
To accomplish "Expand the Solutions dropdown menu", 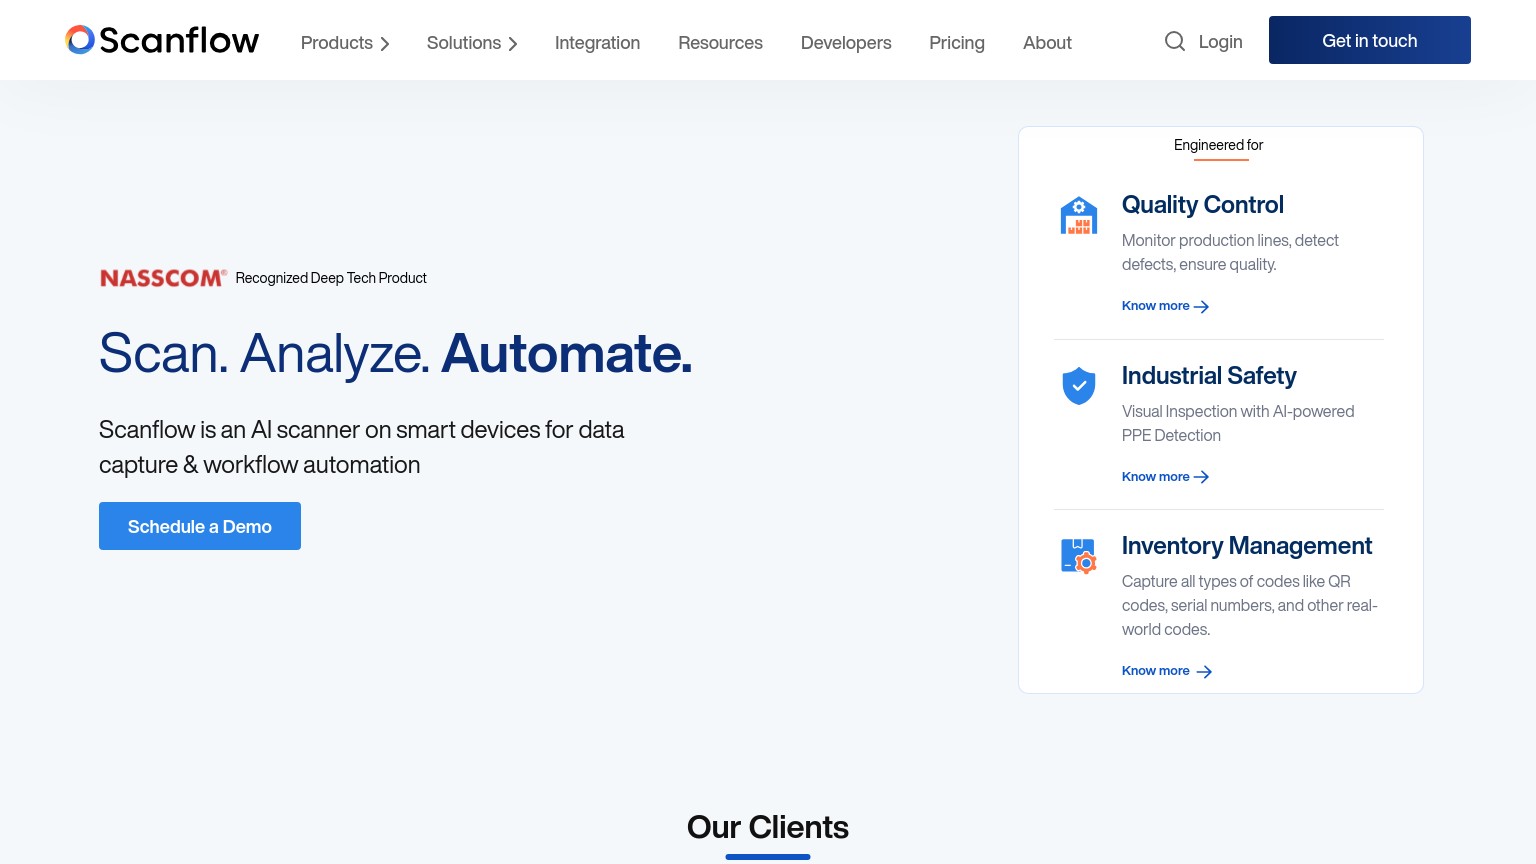I will point(472,43).
